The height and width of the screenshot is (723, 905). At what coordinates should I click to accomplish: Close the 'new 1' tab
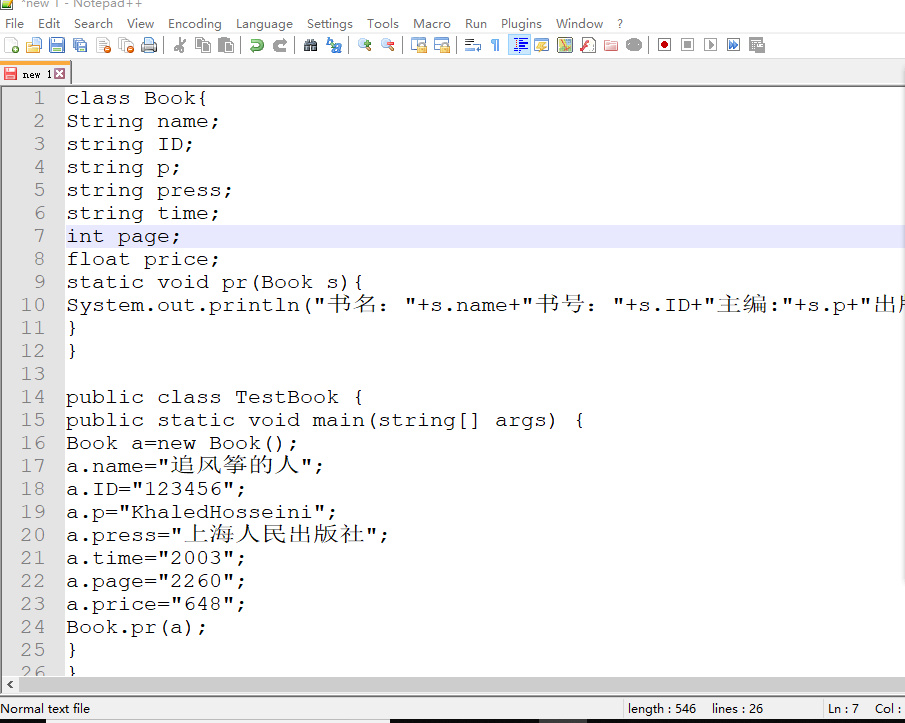pyautogui.click(x=60, y=74)
